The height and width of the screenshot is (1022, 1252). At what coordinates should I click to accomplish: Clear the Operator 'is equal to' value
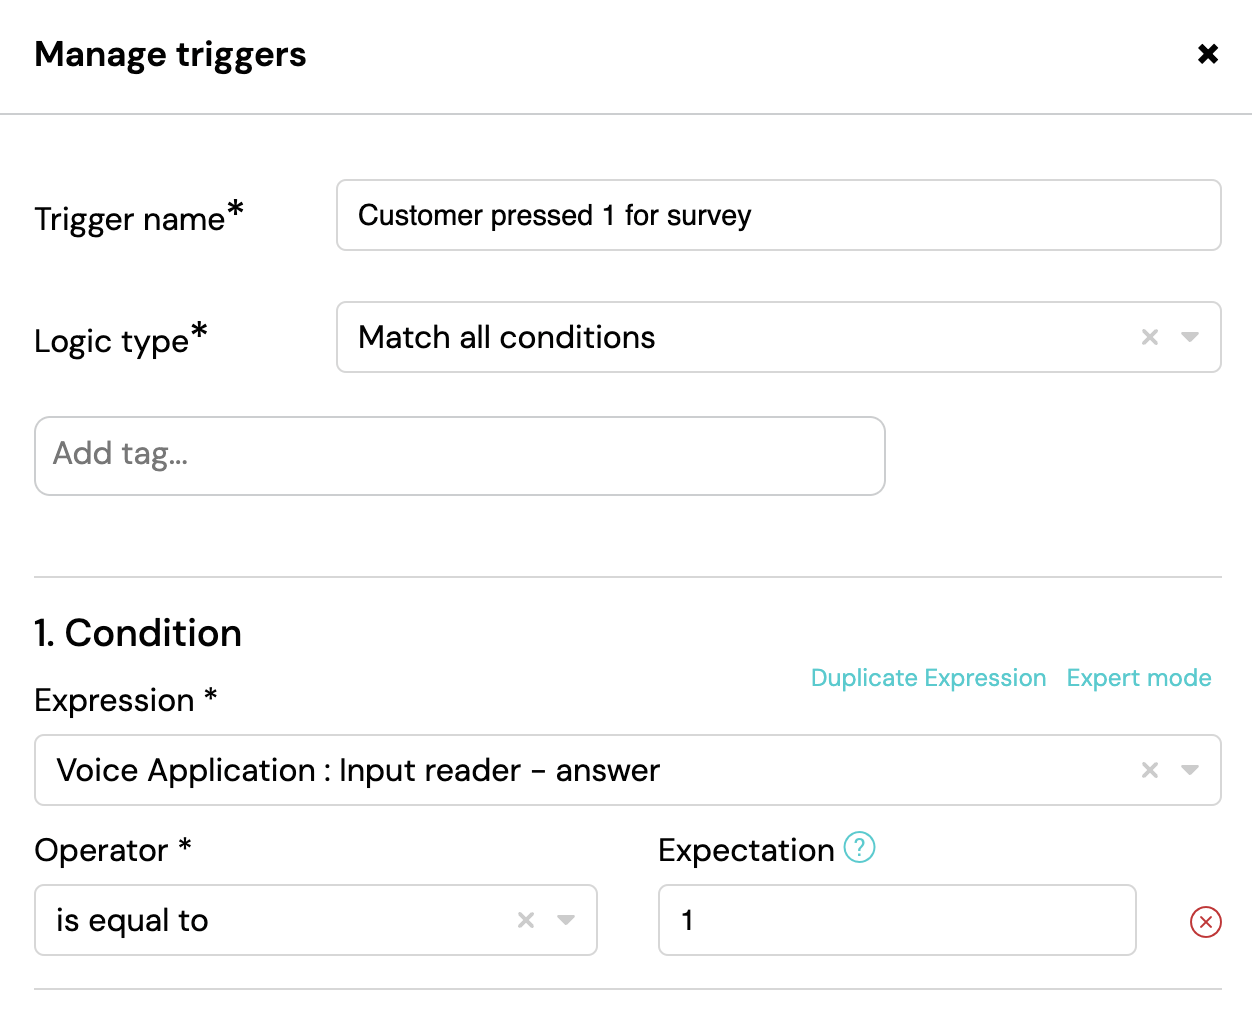click(526, 920)
